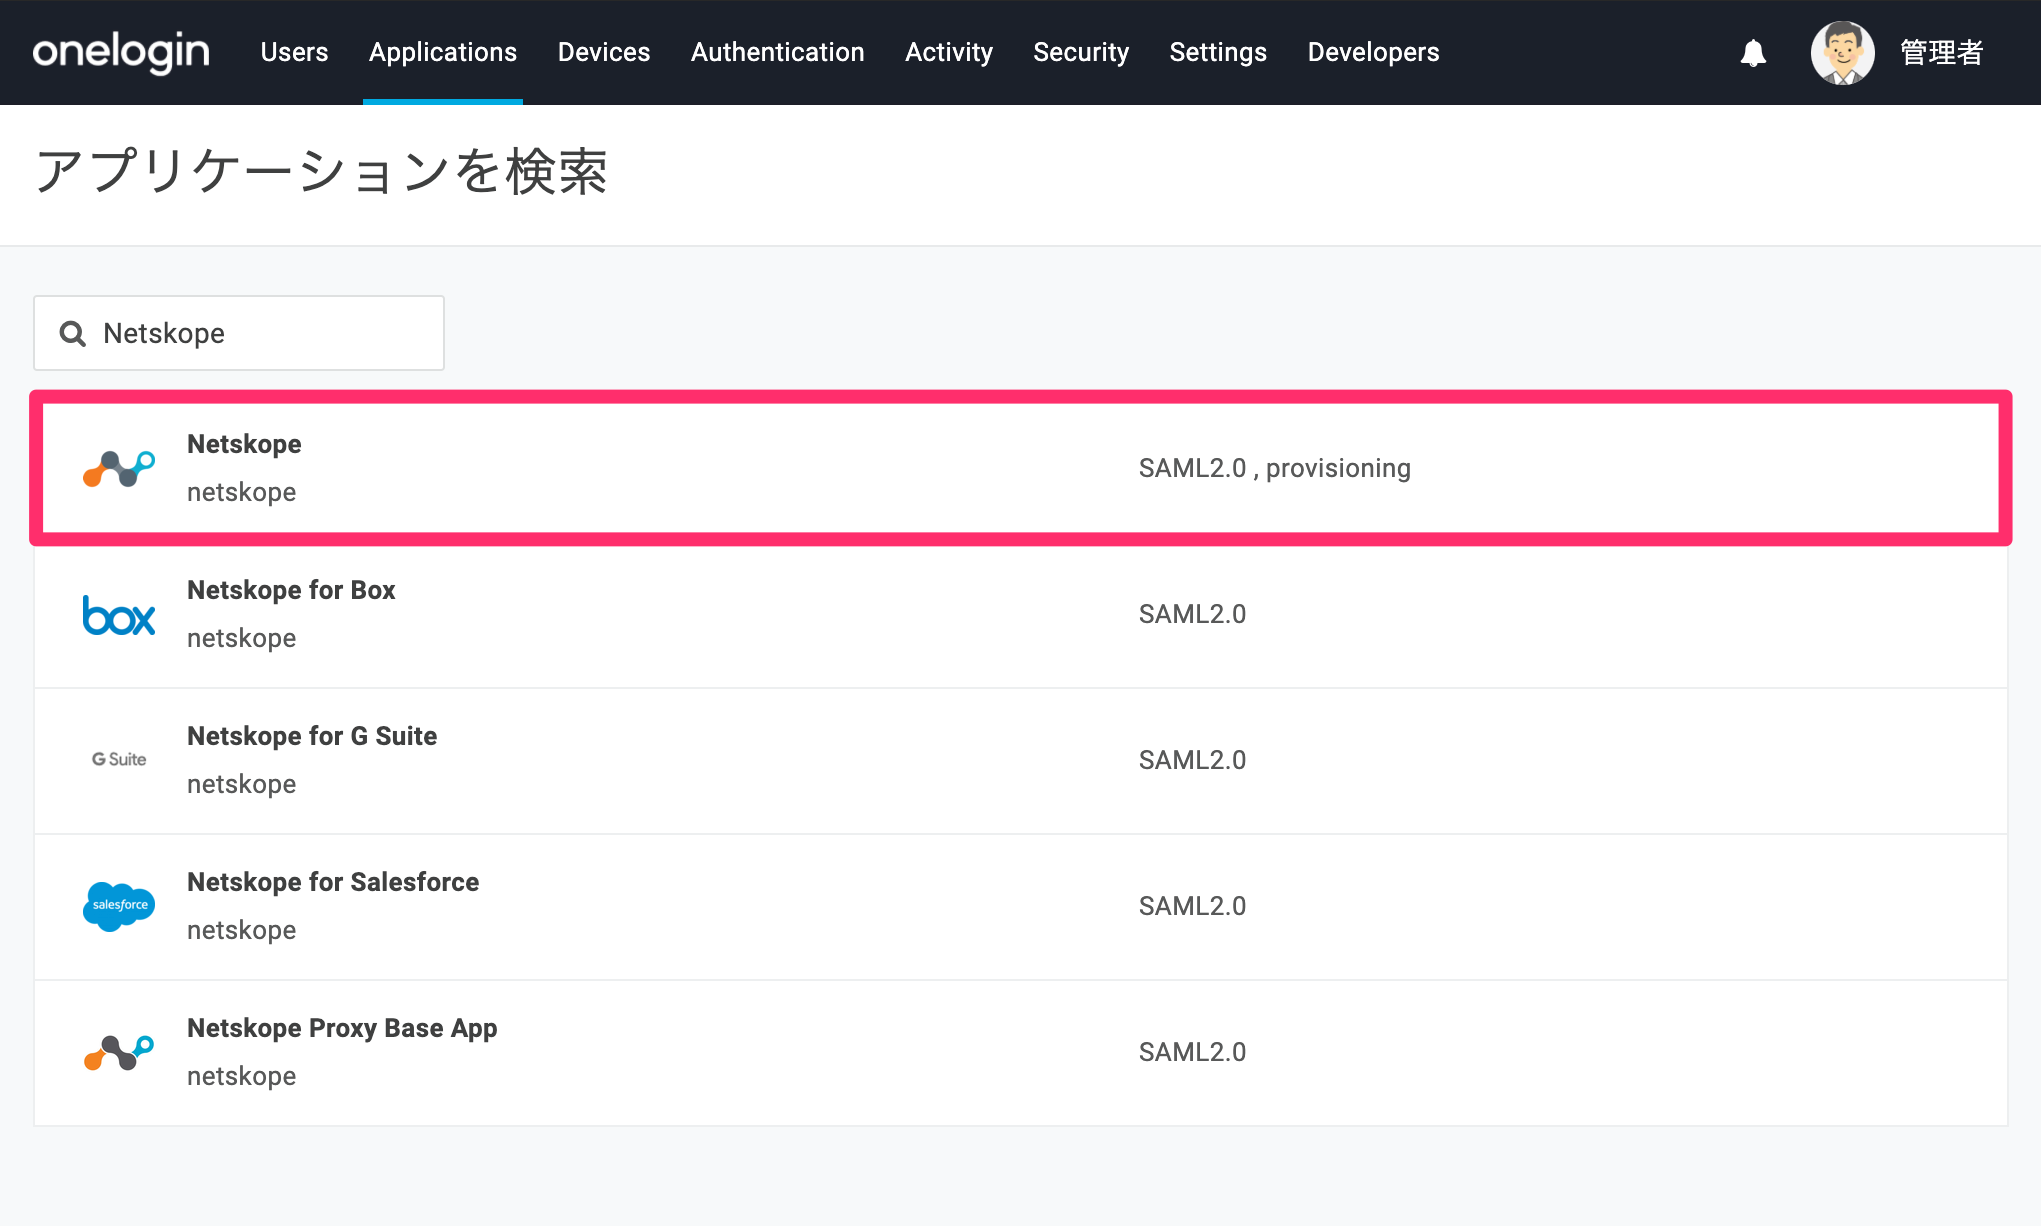Click the Box logo icon
This screenshot has width=2041, height=1226.
119,615
